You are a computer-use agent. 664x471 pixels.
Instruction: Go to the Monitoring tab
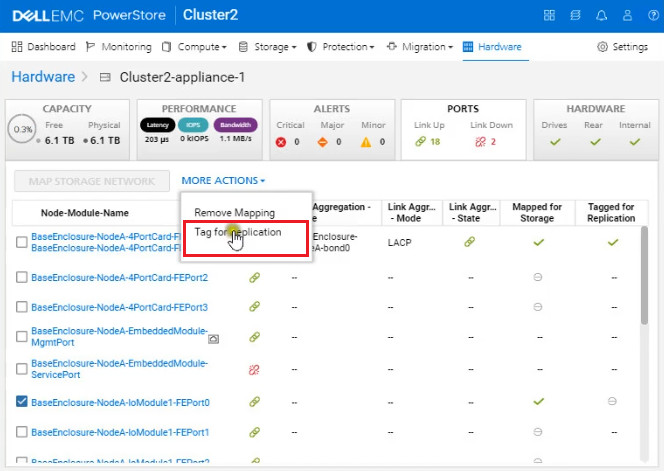(x=119, y=47)
